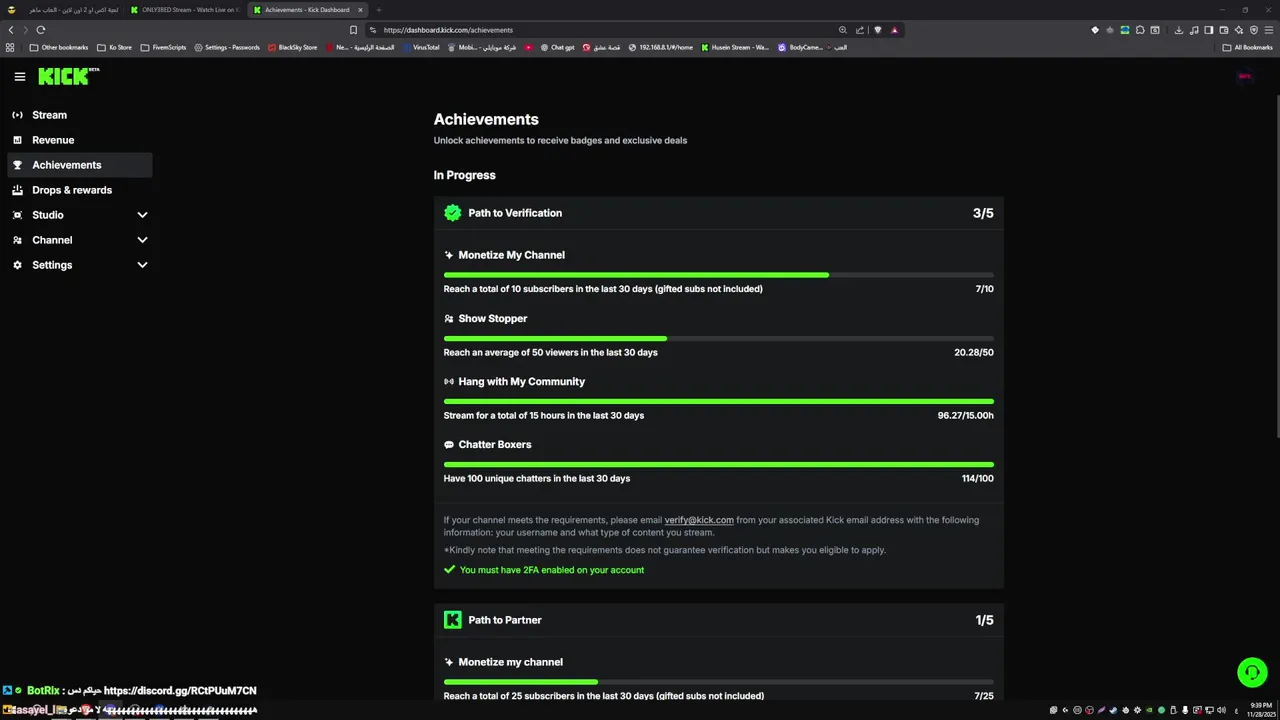Click the green support chat bubble icon
This screenshot has height=720, width=1280.
point(1252,673)
